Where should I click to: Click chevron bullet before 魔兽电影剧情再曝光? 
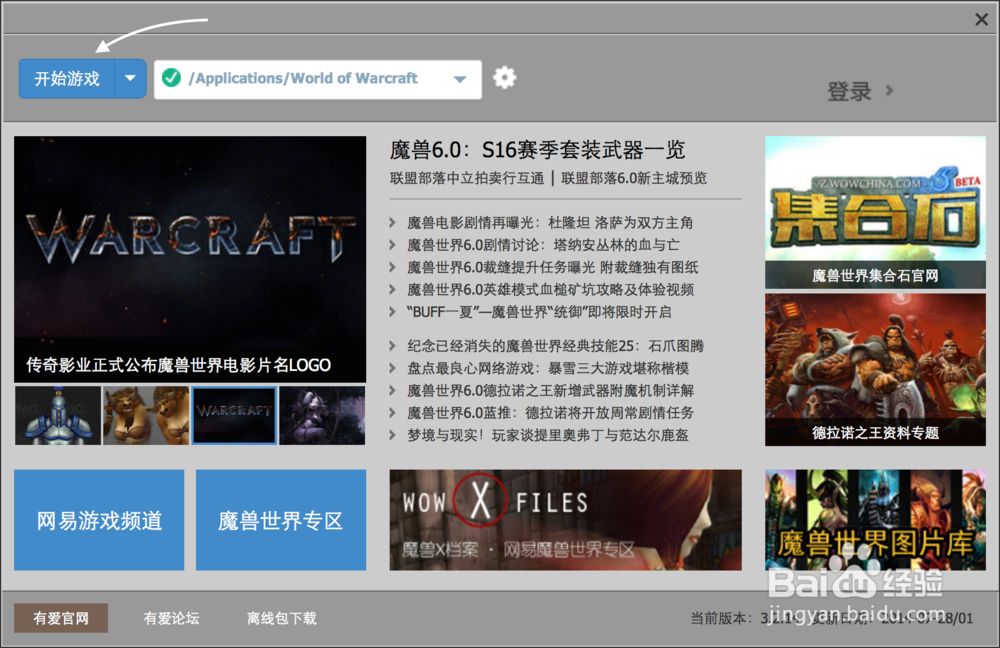(393, 223)
